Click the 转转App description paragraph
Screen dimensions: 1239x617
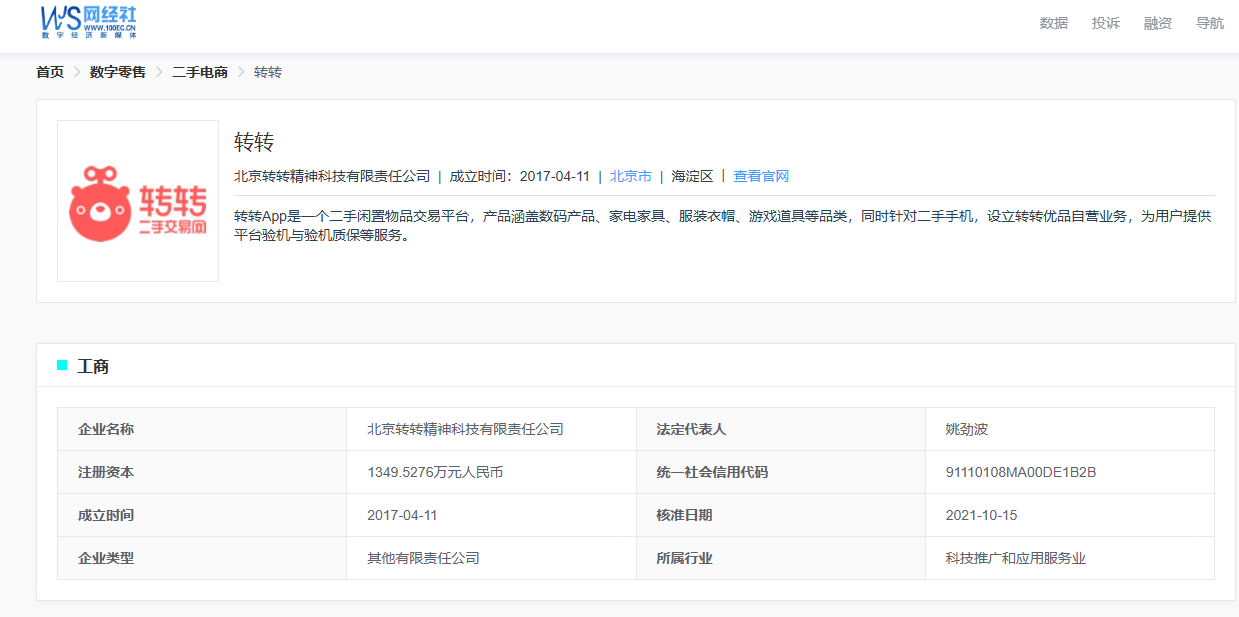coord(723,226)
